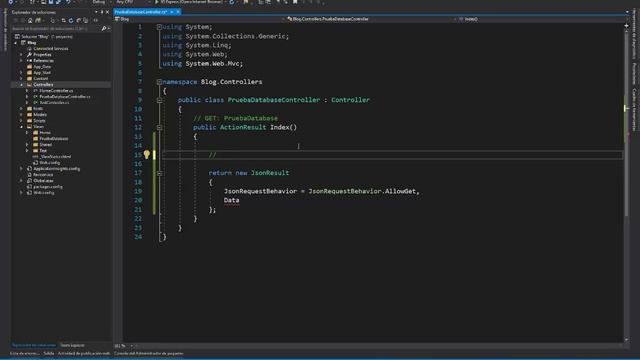Select ApplicationInsights.config file
The width and height of the screenshot is (640, 360).
coord(56,169)
